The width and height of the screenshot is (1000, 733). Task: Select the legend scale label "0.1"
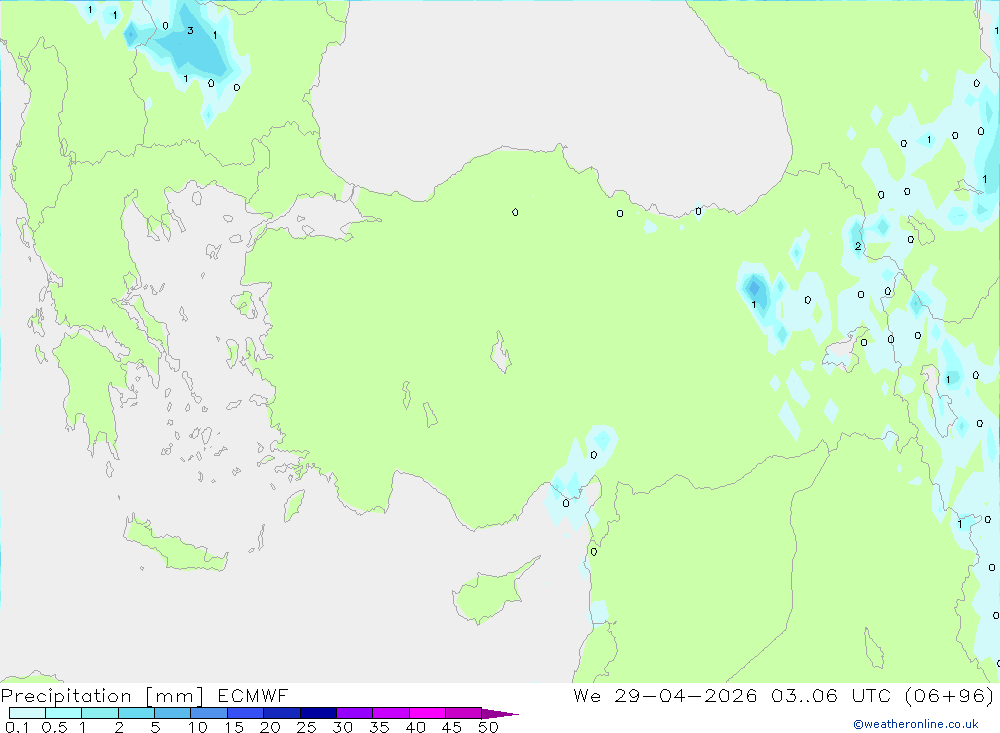click(x=17, y=727)
